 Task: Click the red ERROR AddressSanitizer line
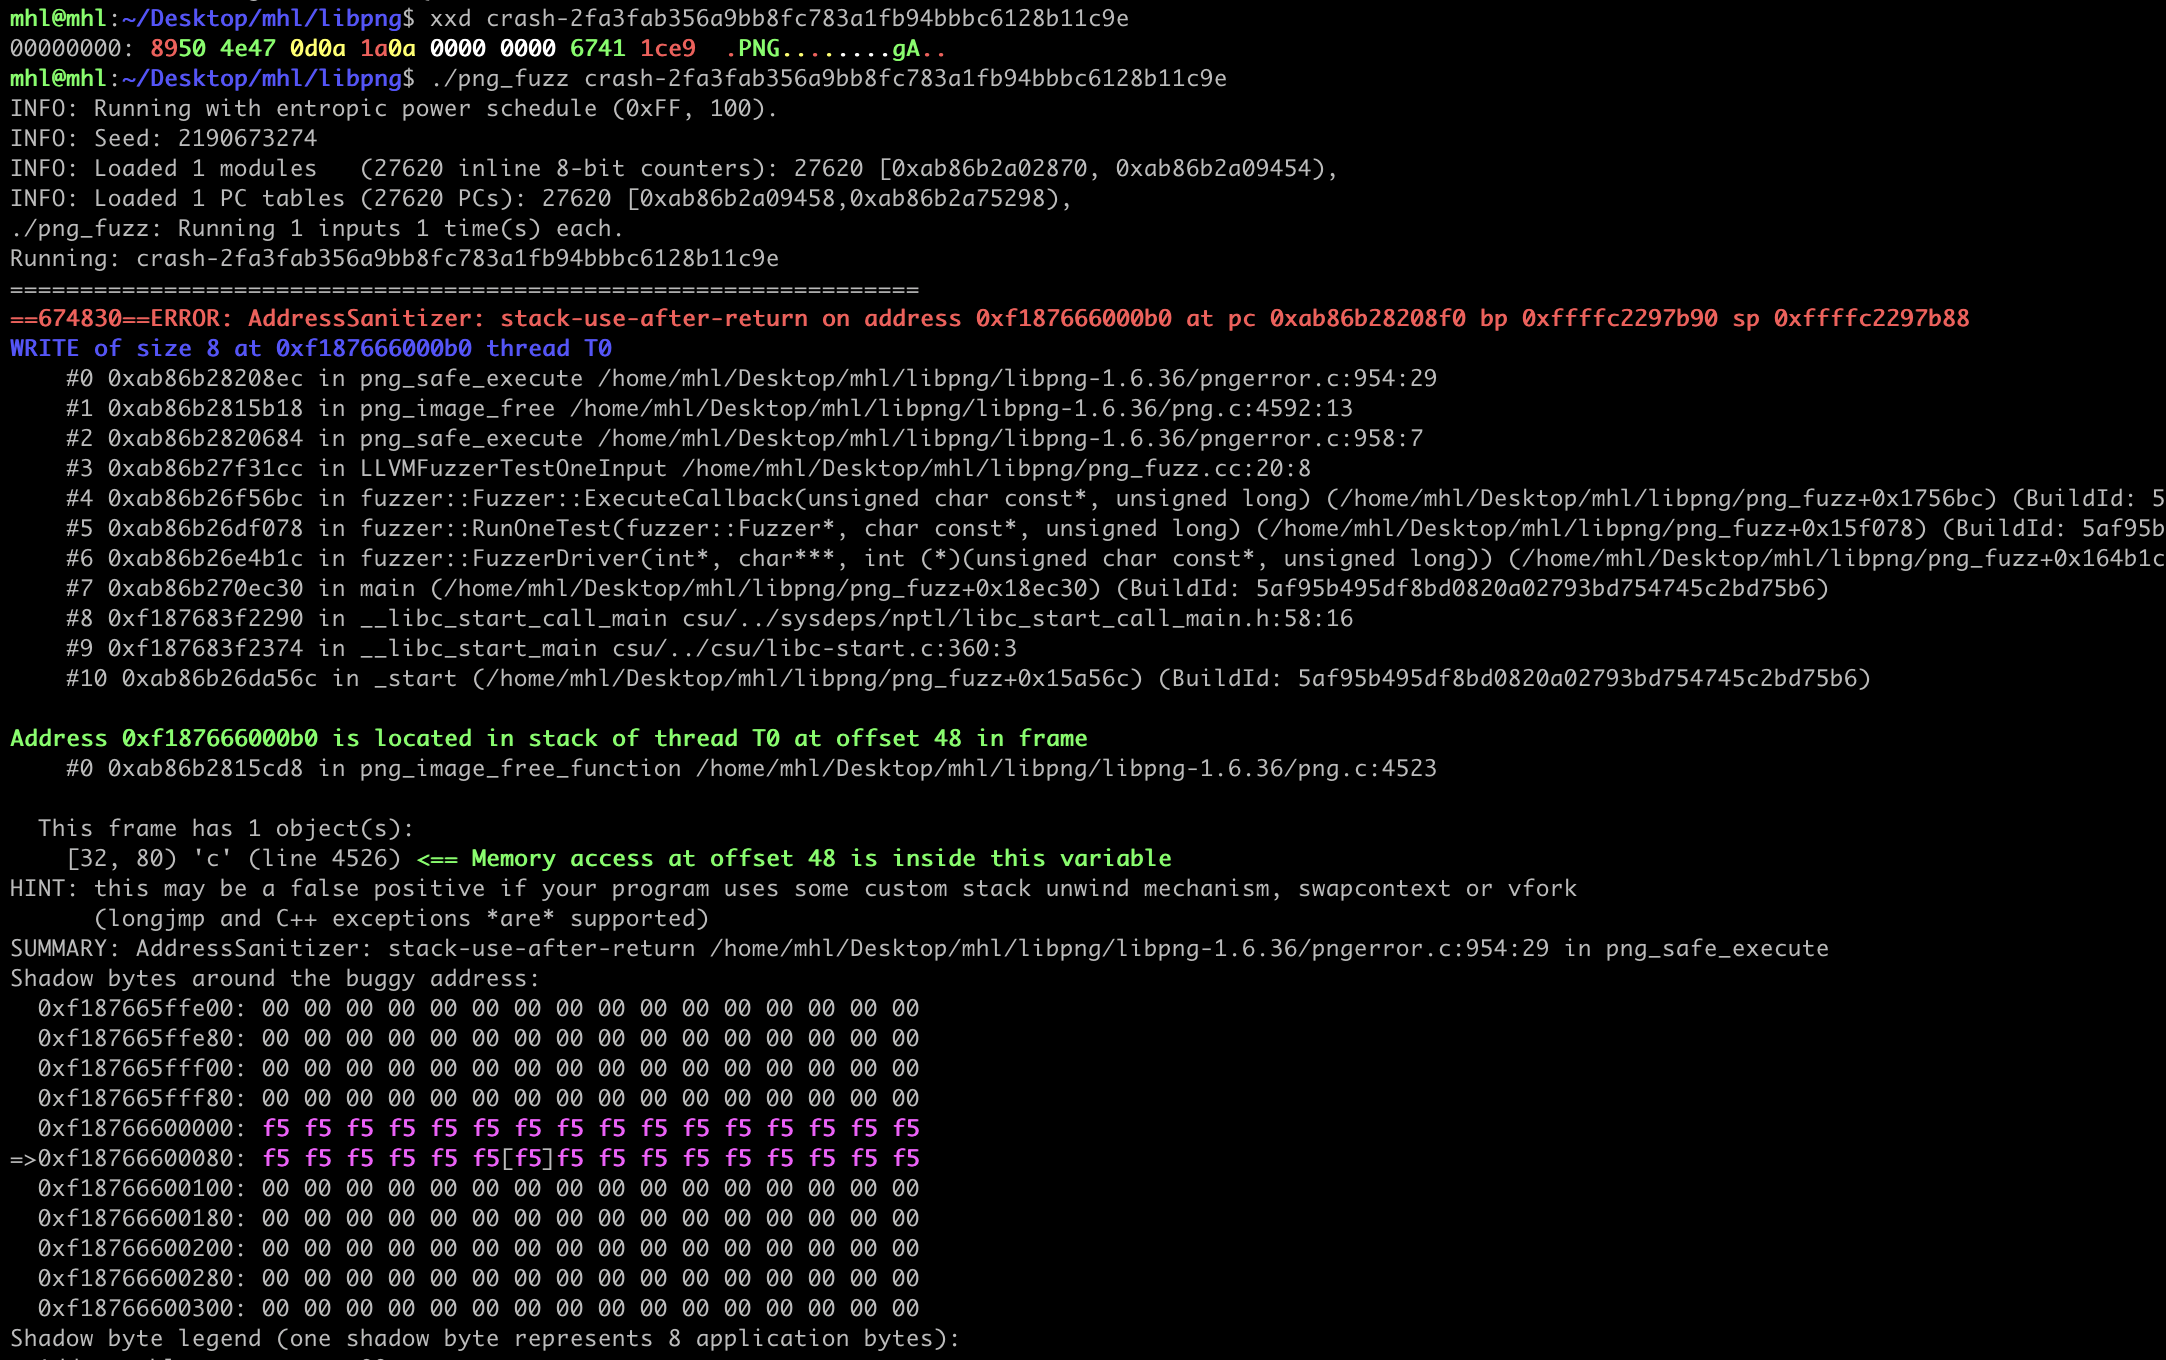(x=988, y=318)
